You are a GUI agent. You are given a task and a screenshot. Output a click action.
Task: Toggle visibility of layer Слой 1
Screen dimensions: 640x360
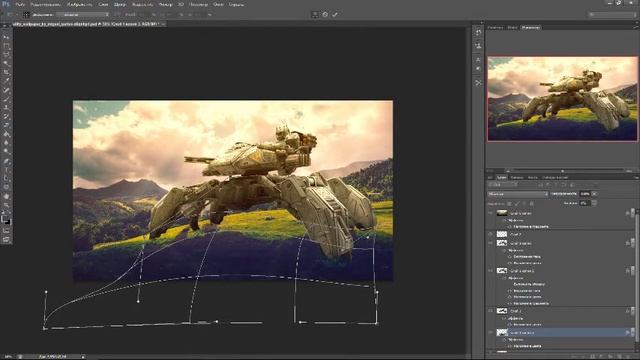point(491,311)
